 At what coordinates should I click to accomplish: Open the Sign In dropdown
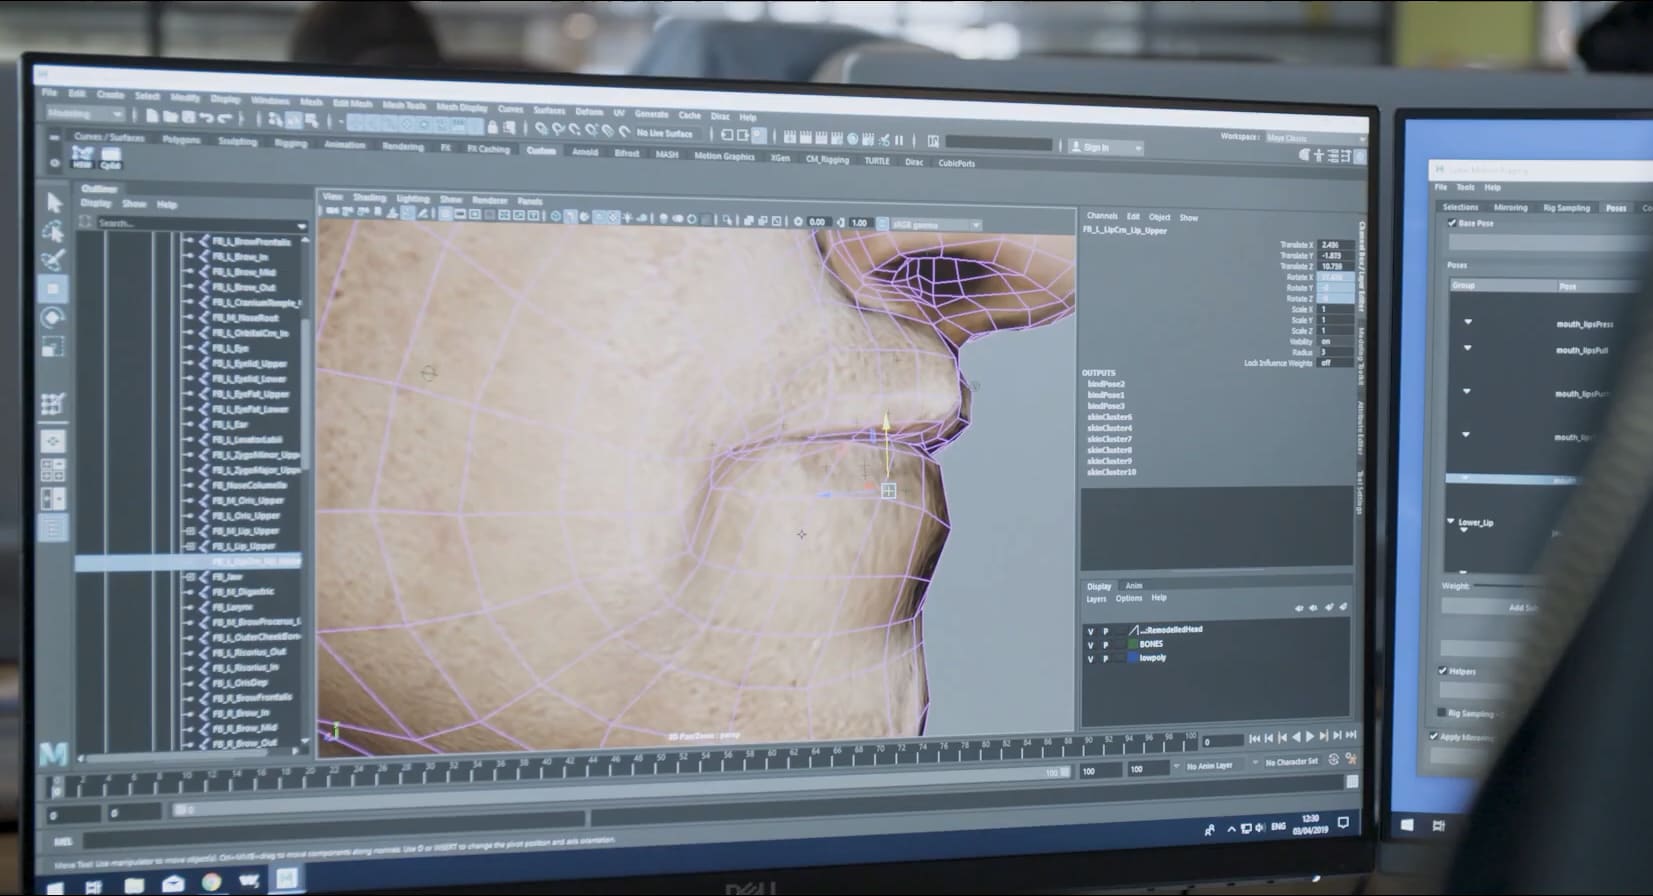pos(1106,147)
